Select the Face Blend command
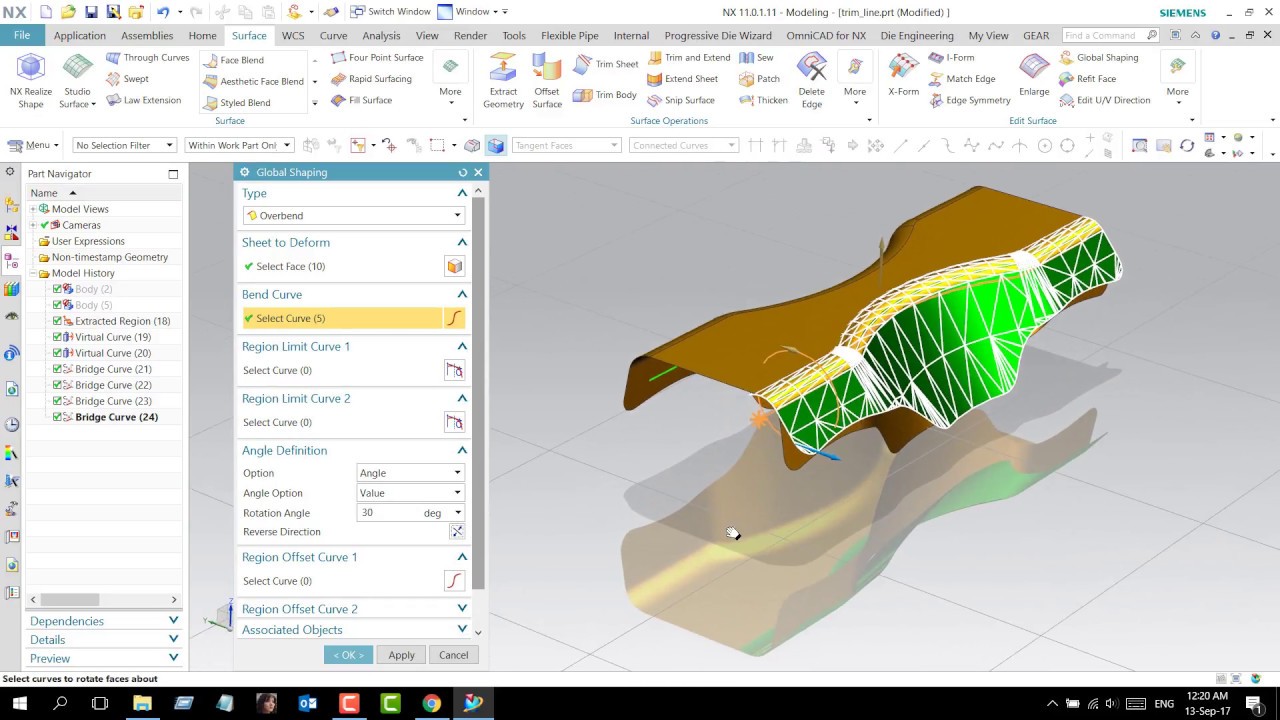The image size is (1280, 720). tap(233, 60)
